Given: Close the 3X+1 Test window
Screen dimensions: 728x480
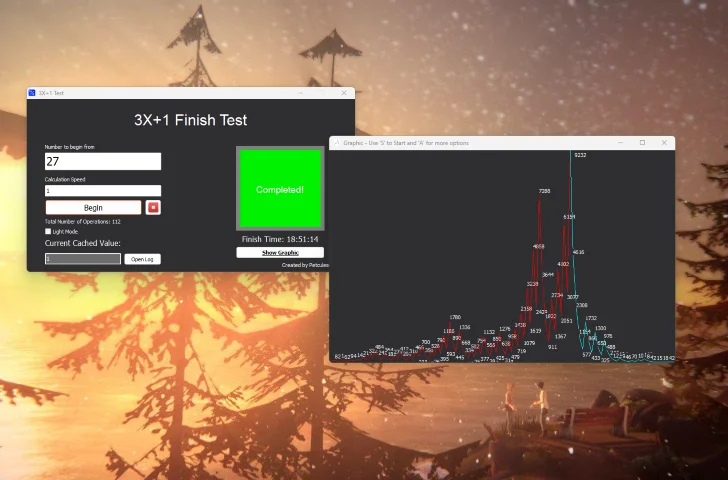Looking at the screenshot, I should tap(344, 93).
